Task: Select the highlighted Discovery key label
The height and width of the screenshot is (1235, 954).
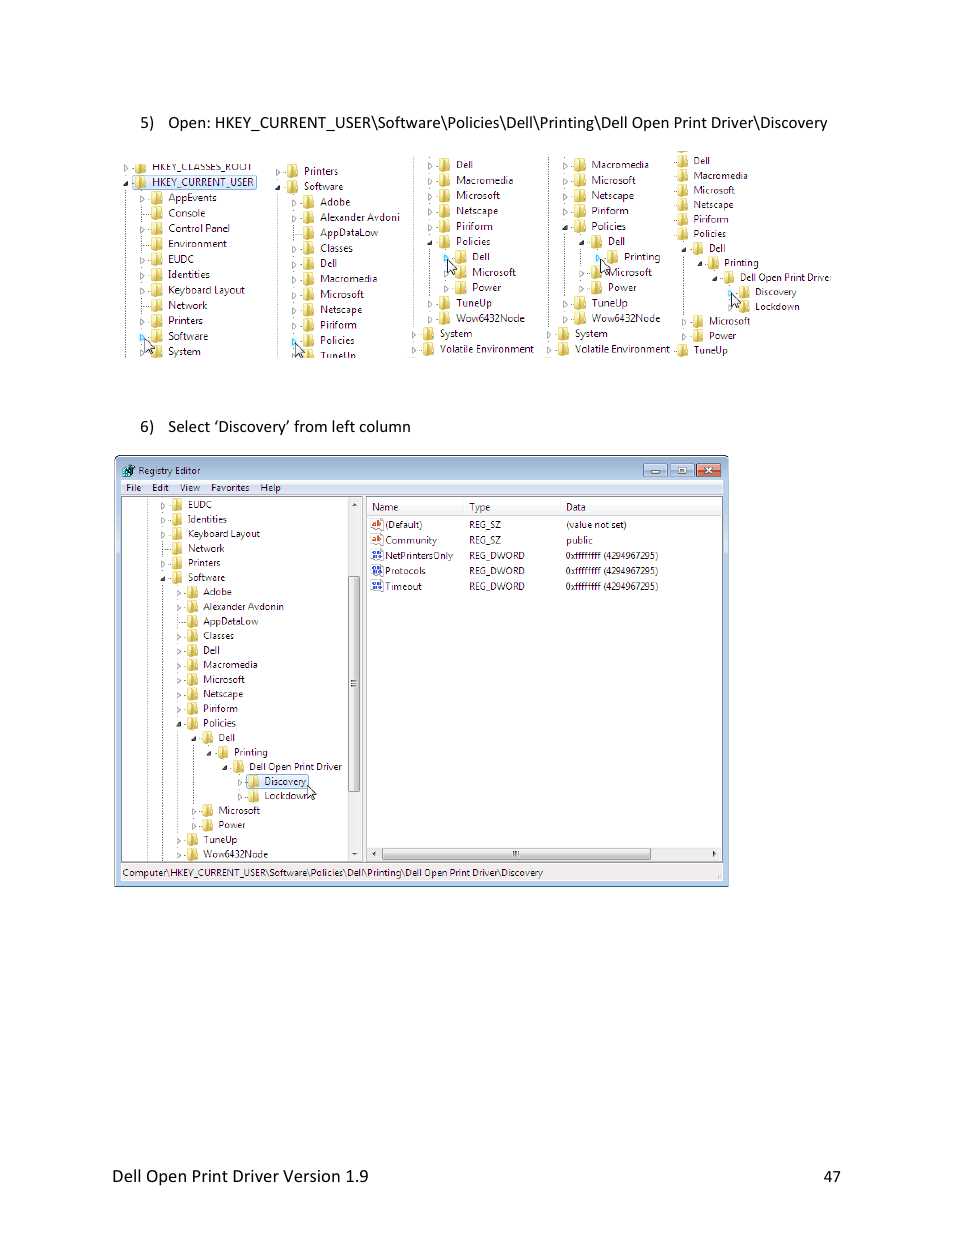Action: pyautogui.click(x=285, y=782)
